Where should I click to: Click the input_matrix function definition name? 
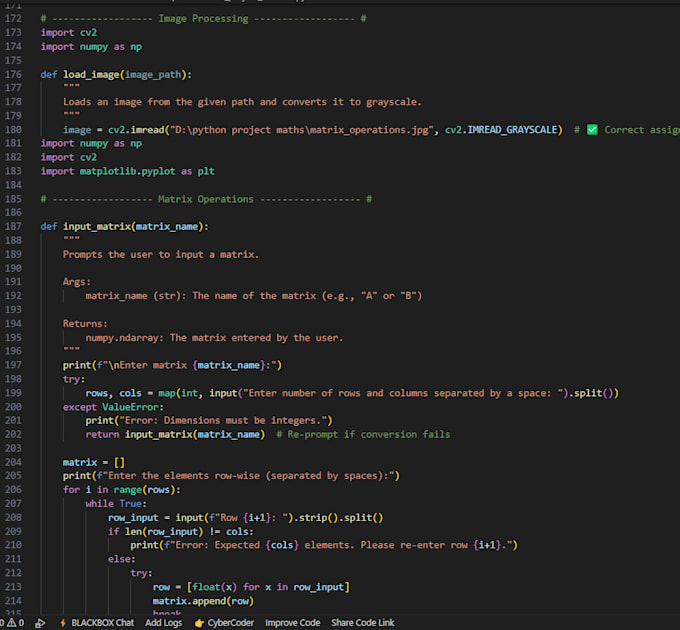pos(97,227)
